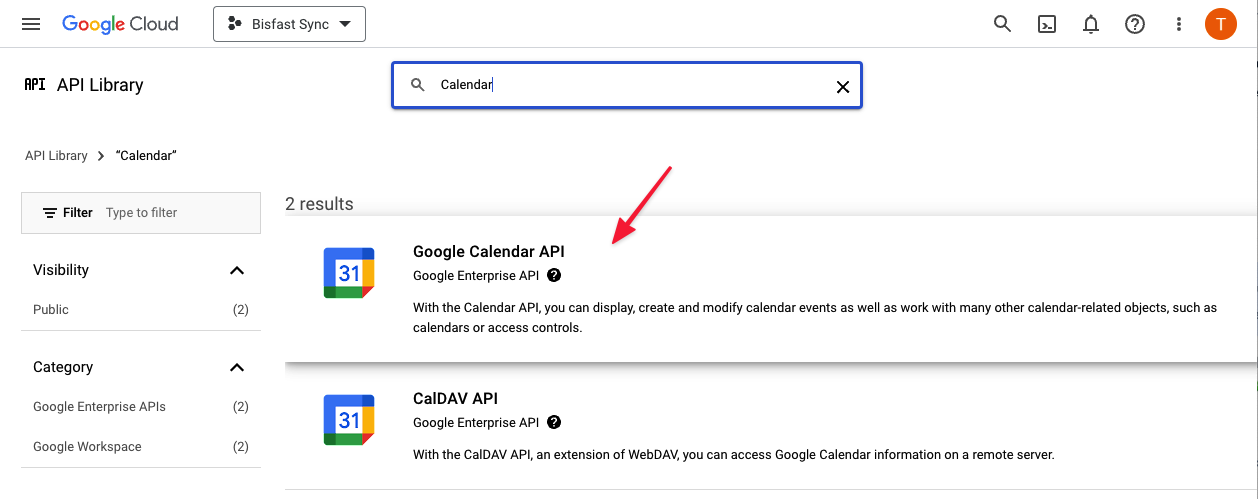Select the Public visibility filter
This screenshot has width=1258, height=499.
pos(141,310)
